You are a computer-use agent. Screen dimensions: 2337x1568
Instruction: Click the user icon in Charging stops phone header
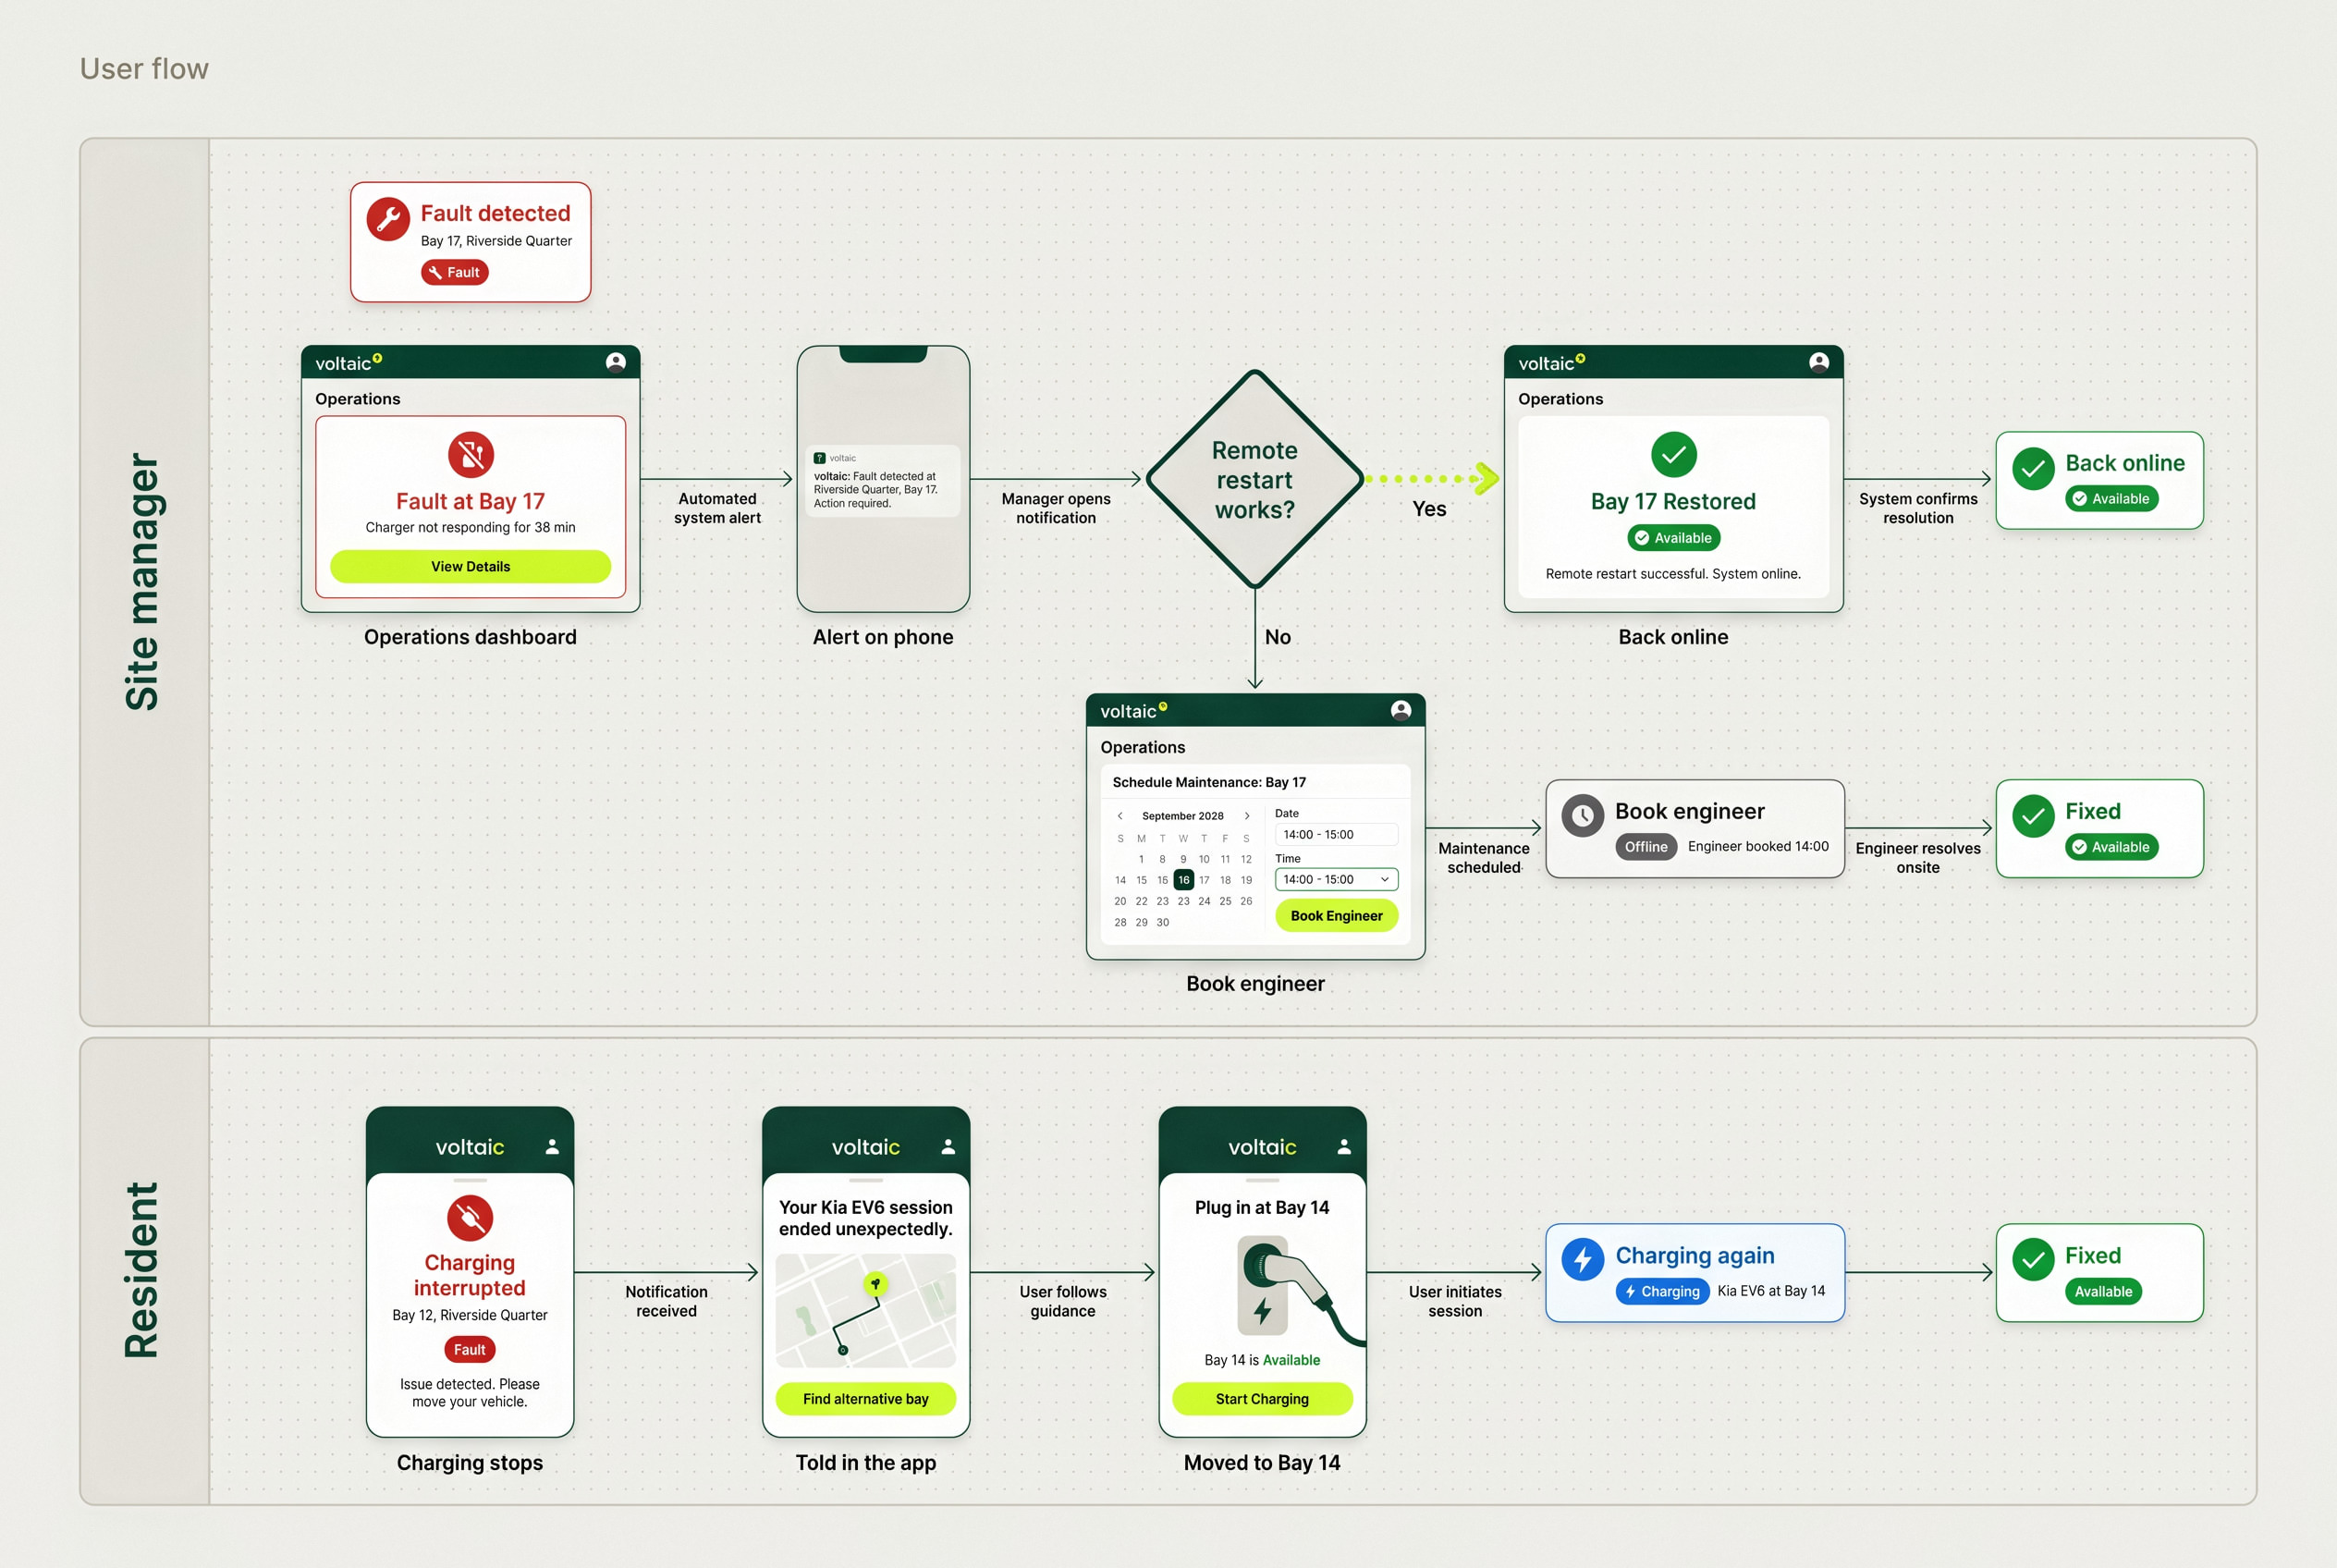[x=552, y=1147]
